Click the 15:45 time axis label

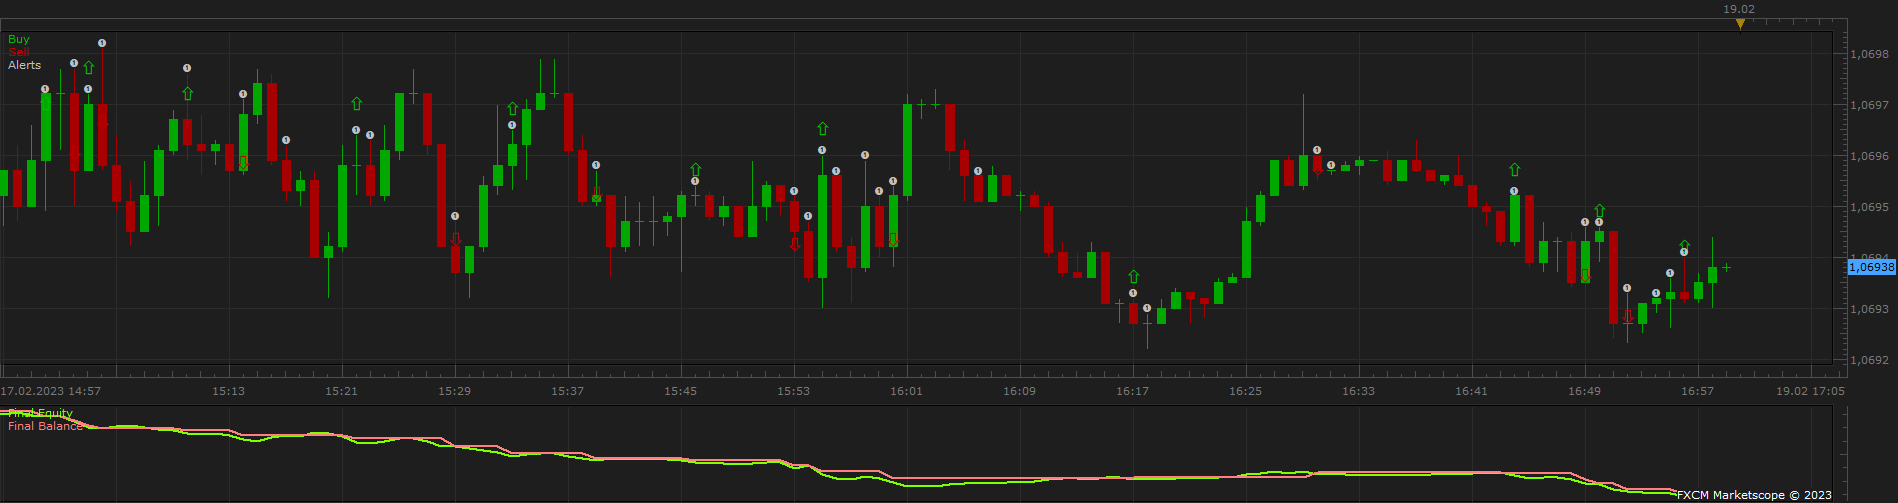tap(680, 391)
